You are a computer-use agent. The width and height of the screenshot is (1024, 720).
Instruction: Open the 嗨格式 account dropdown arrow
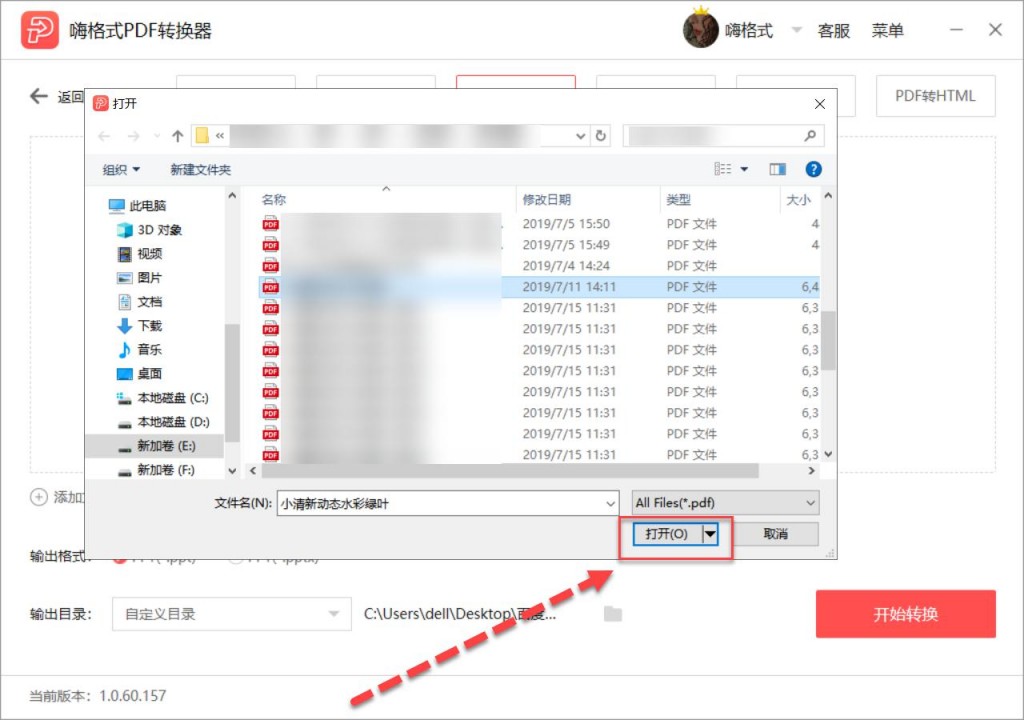tap(796, 30)
